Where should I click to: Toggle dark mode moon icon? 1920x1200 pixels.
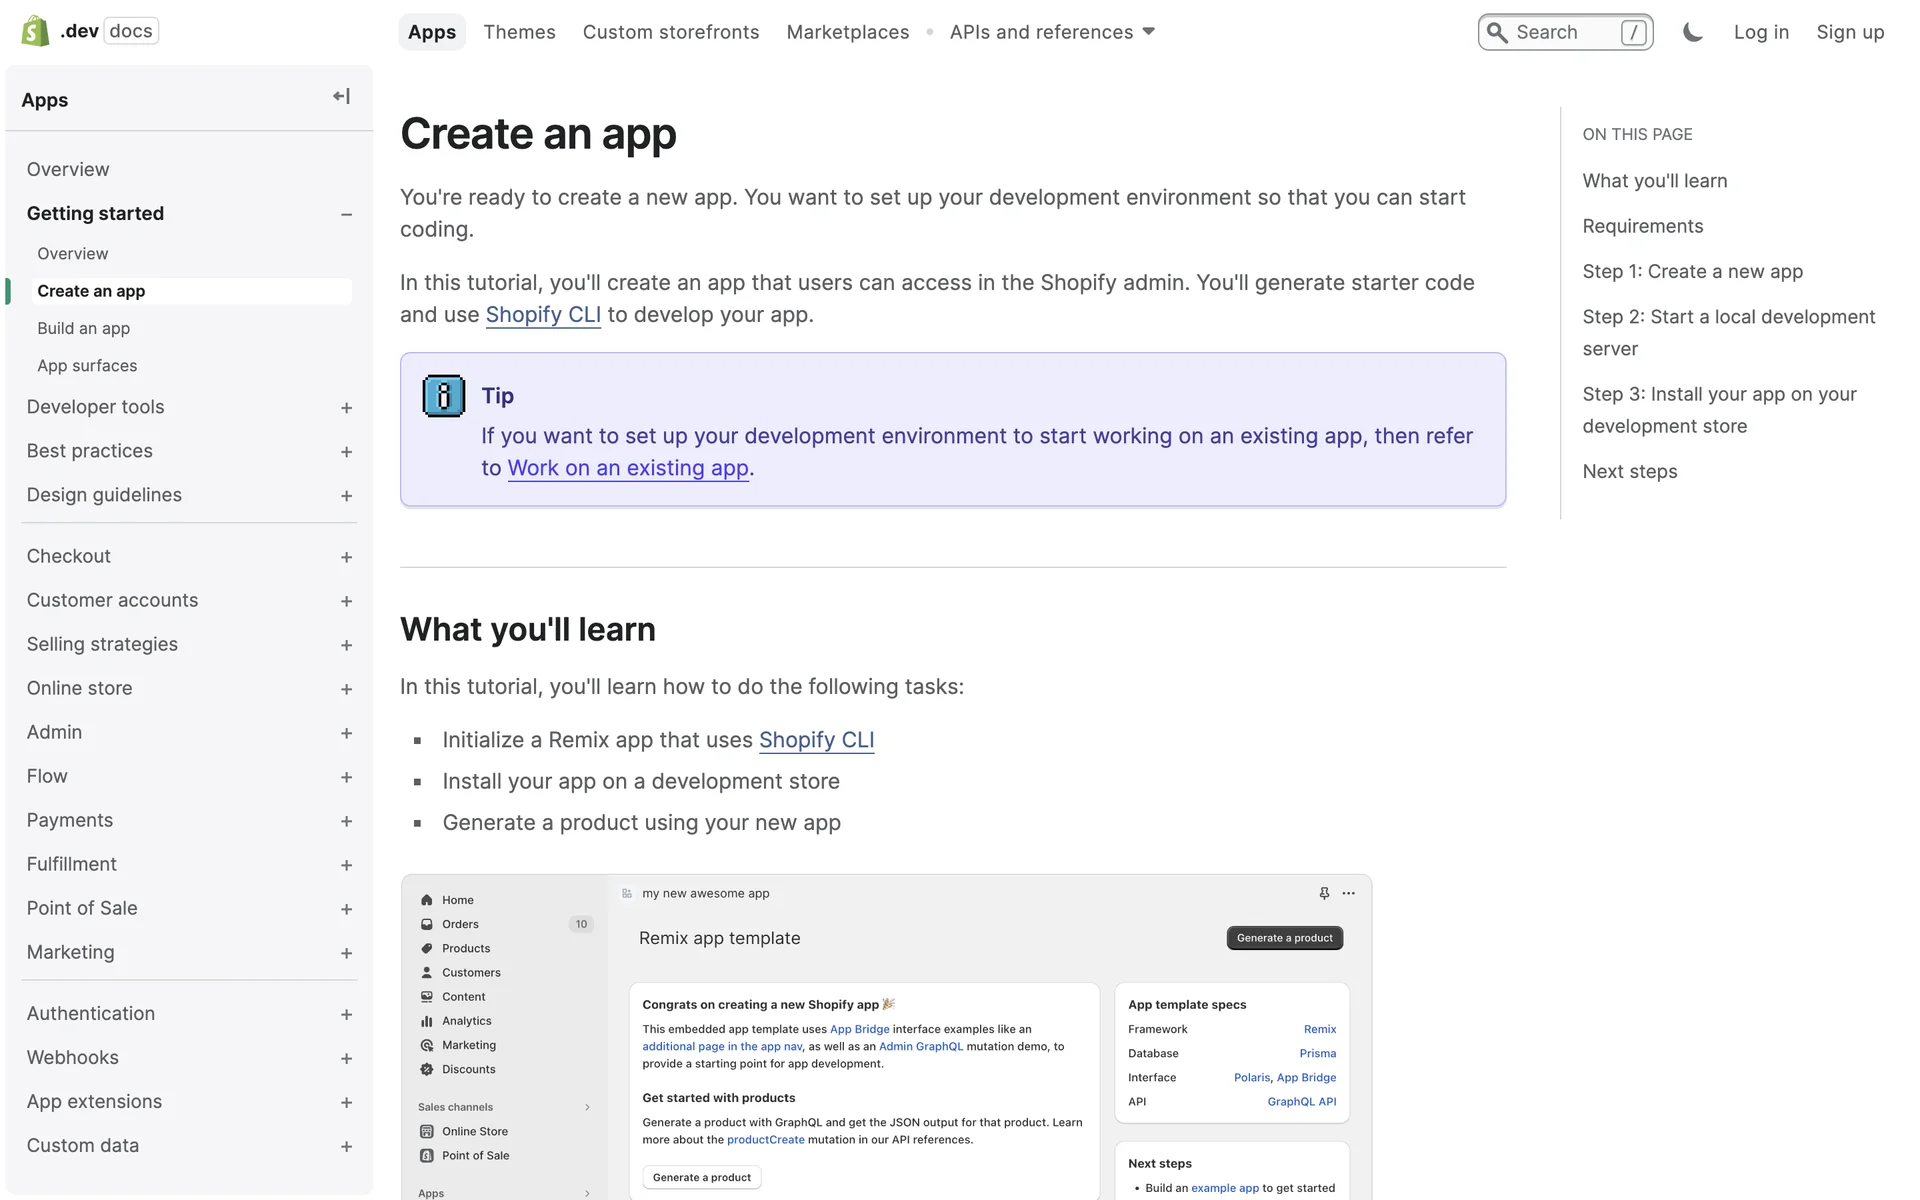tap(1692, 32)
